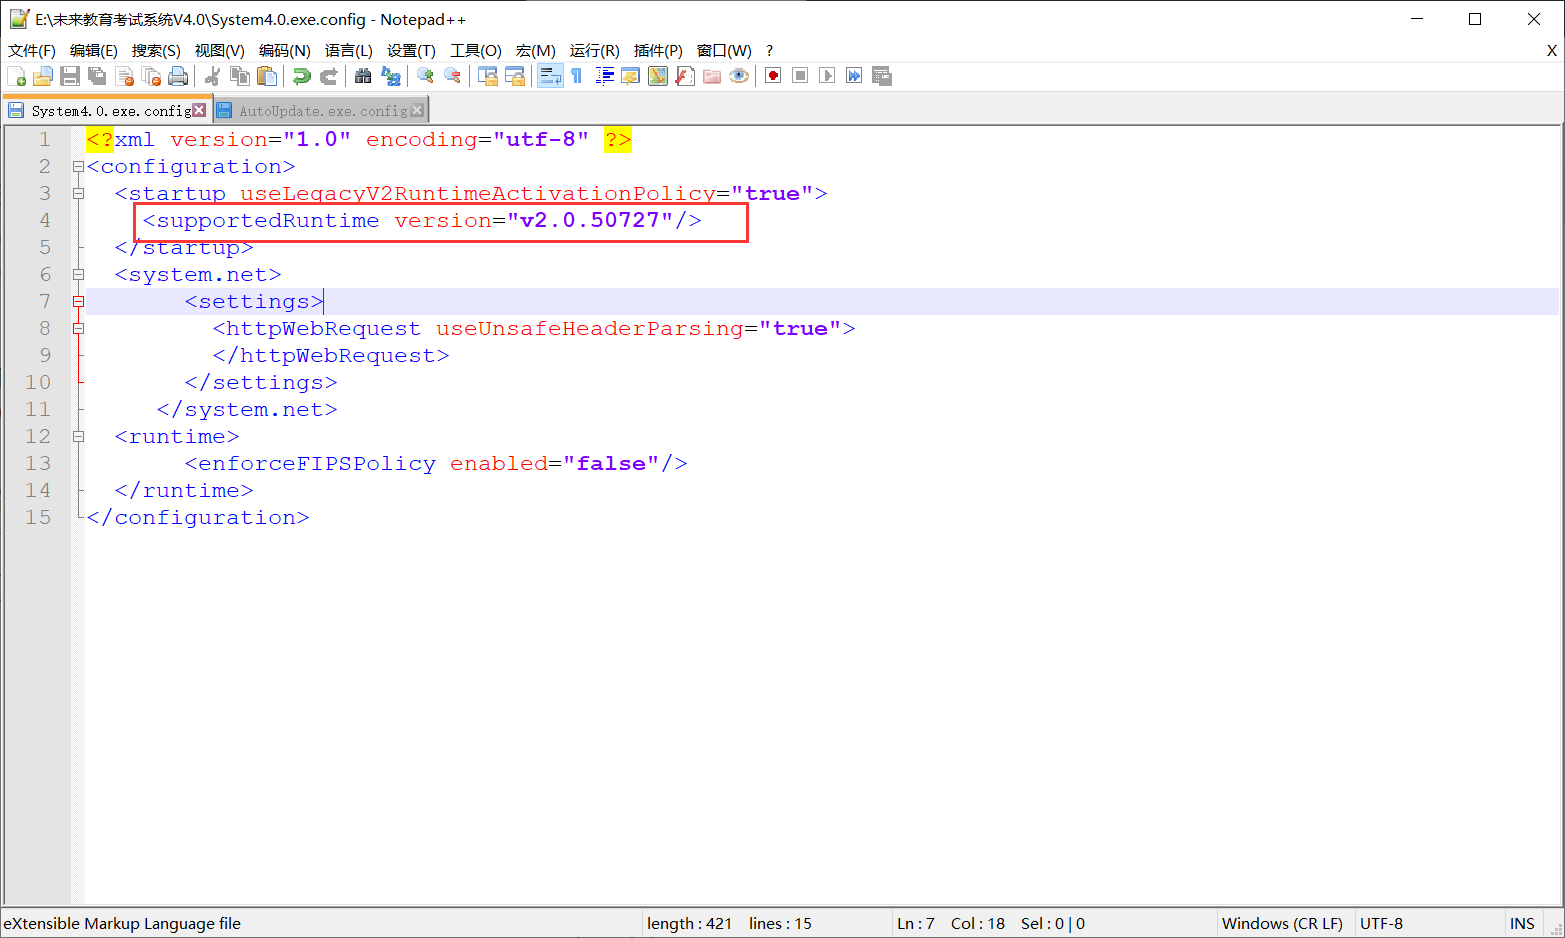Open the 宏(M) menu
The image size is (1565, 938).
535,50
